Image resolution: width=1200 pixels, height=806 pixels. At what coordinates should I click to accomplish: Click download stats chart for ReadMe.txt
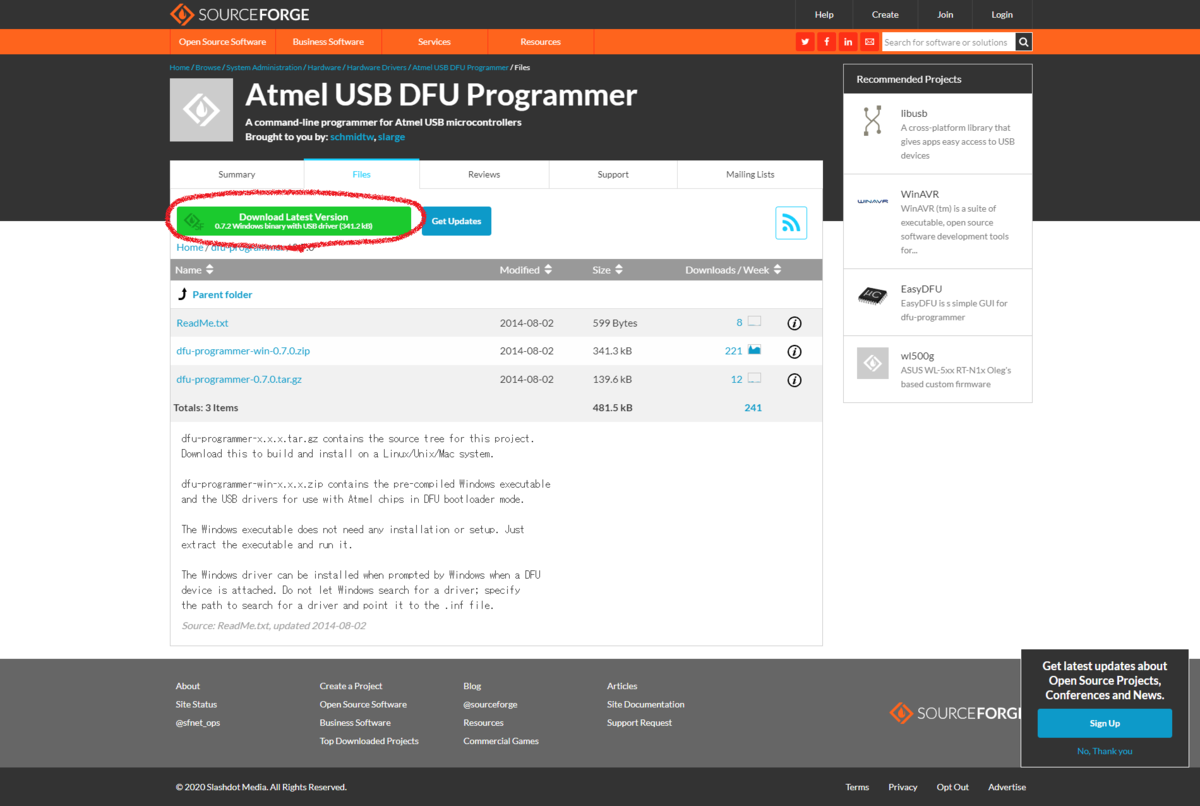754,322
